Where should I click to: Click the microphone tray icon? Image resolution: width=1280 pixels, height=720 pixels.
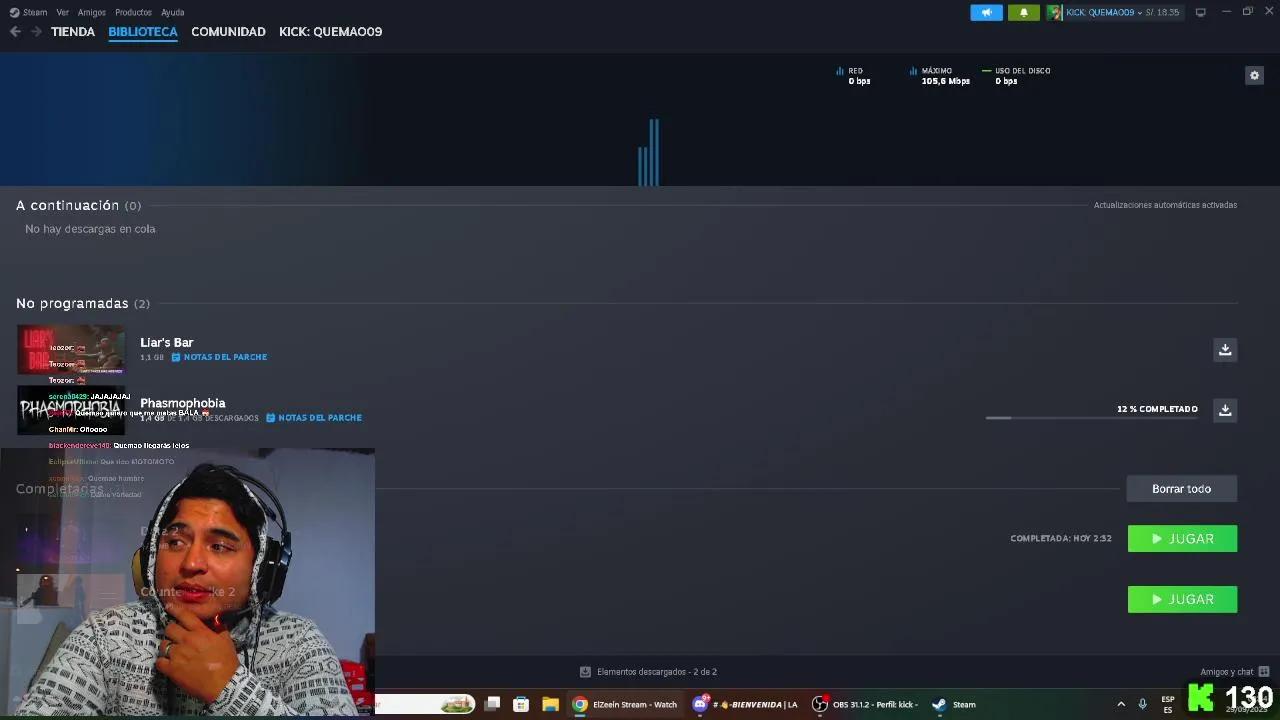click(1142, 704)
